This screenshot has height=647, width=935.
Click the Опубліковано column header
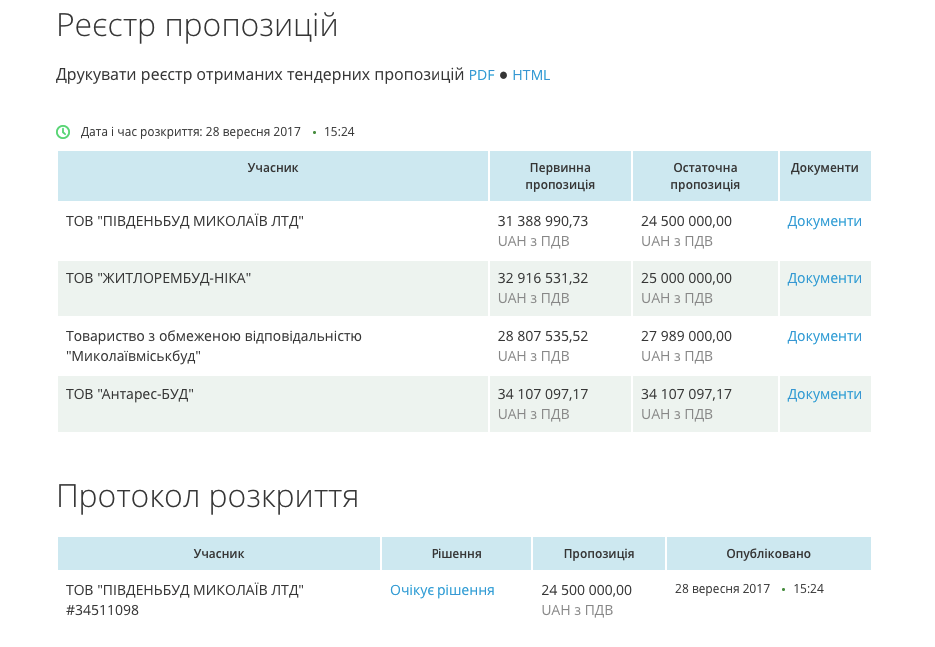click(768, 553)
